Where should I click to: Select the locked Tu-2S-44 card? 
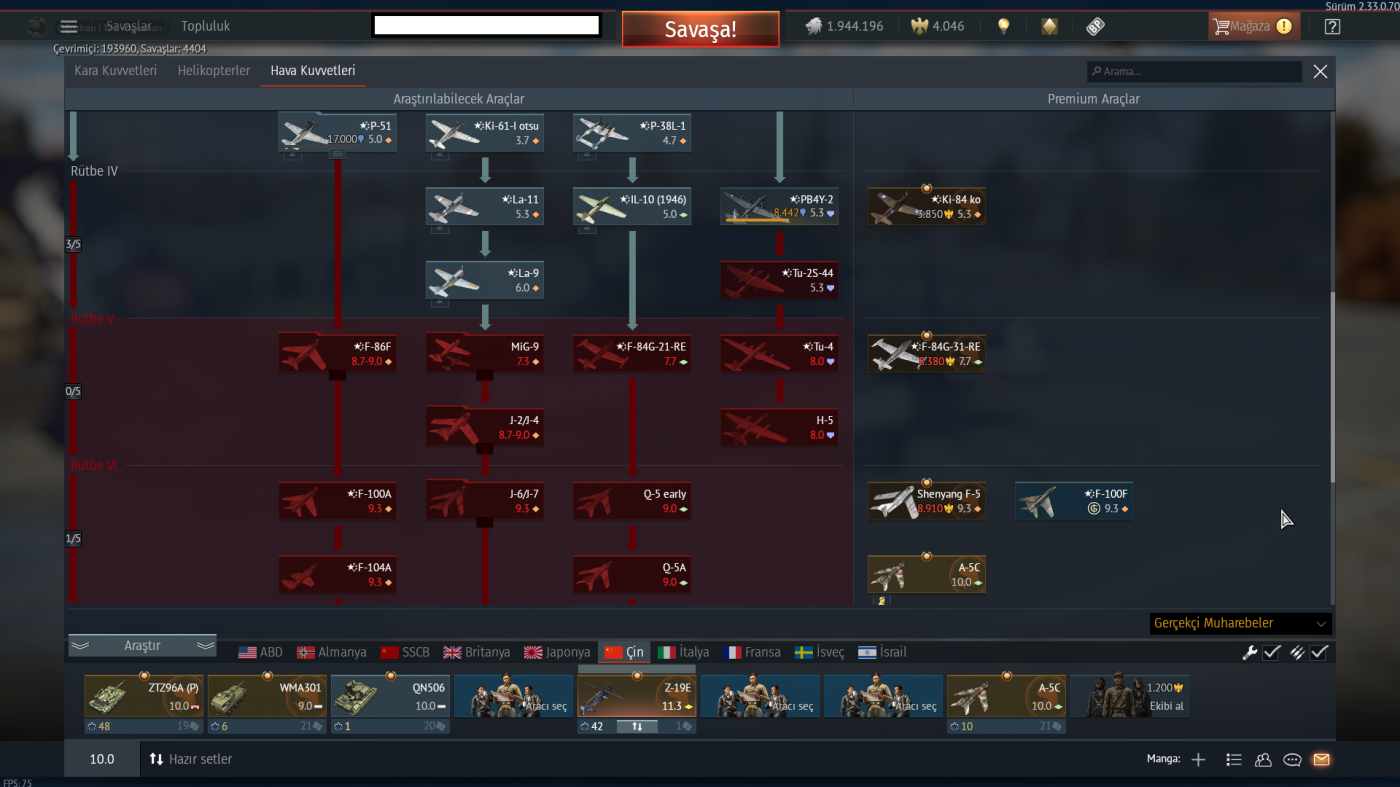779,281
